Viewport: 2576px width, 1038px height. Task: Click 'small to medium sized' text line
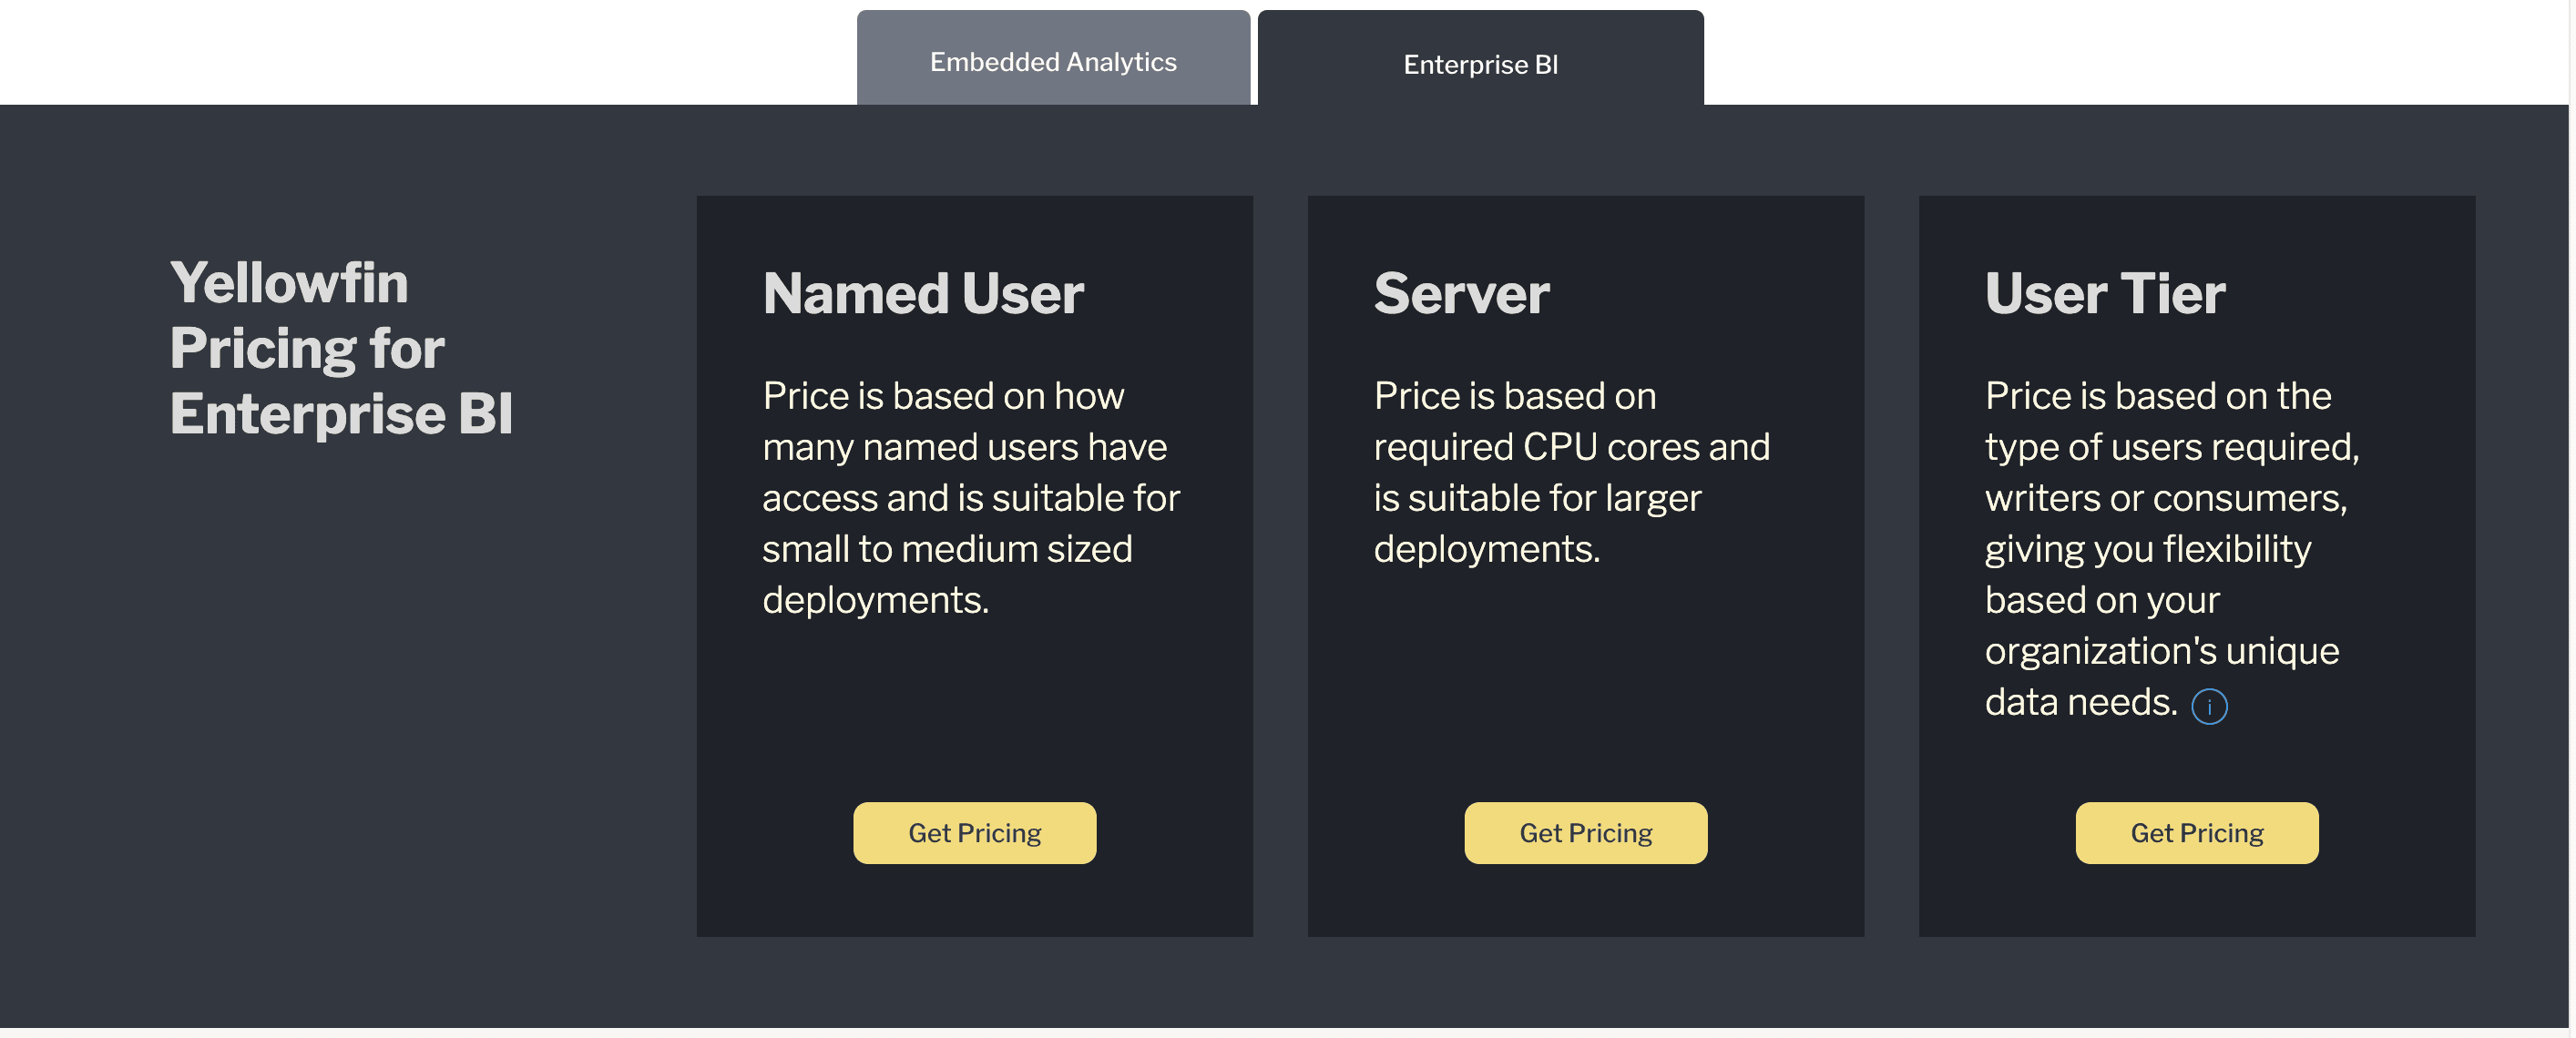[x=946, y=549]
